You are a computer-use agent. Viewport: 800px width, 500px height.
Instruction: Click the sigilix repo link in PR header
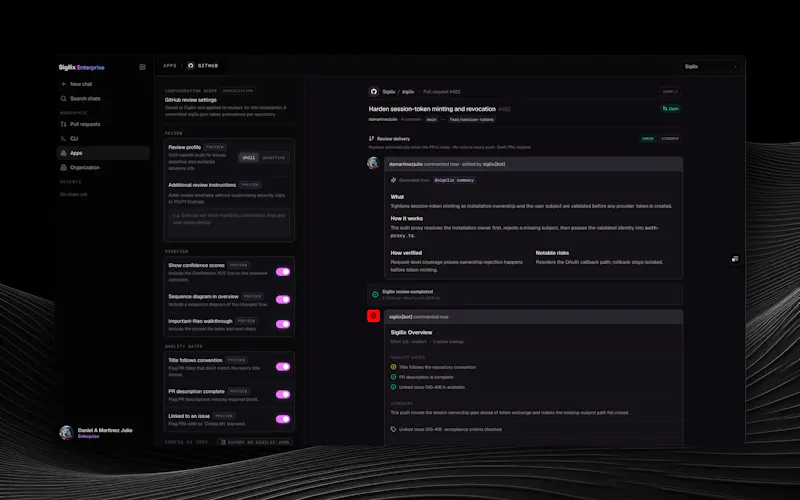[408, 92]
